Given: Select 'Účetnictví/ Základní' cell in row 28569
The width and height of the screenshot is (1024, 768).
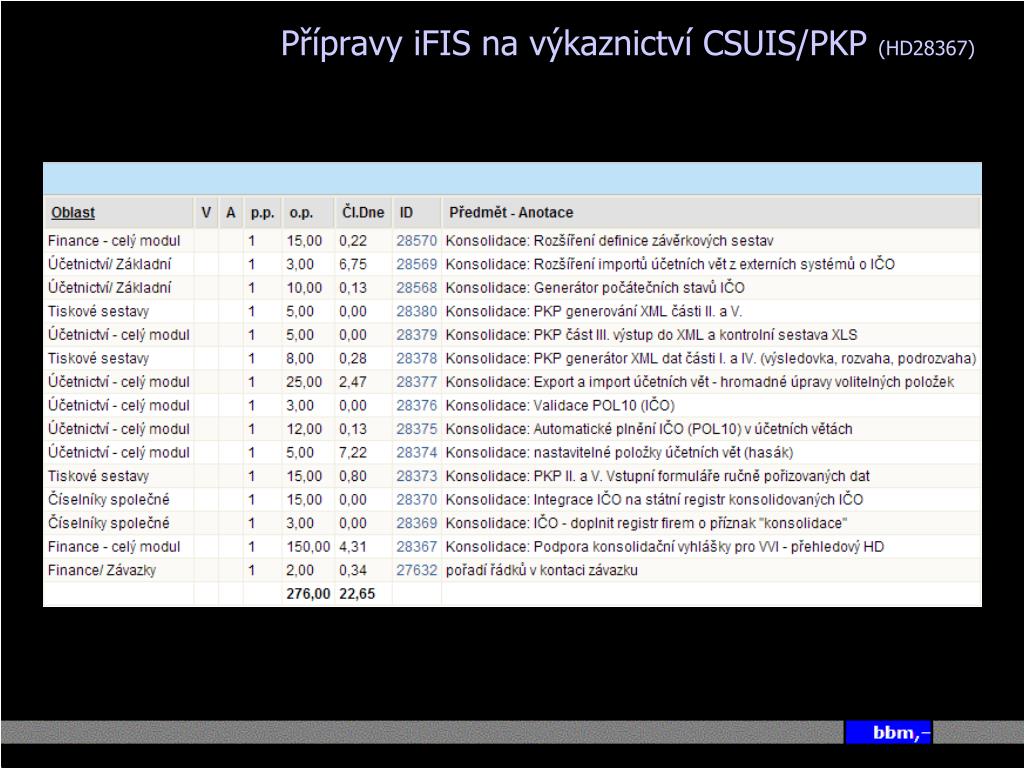Looking at the screenshot, I should click(x=109, y=264).
